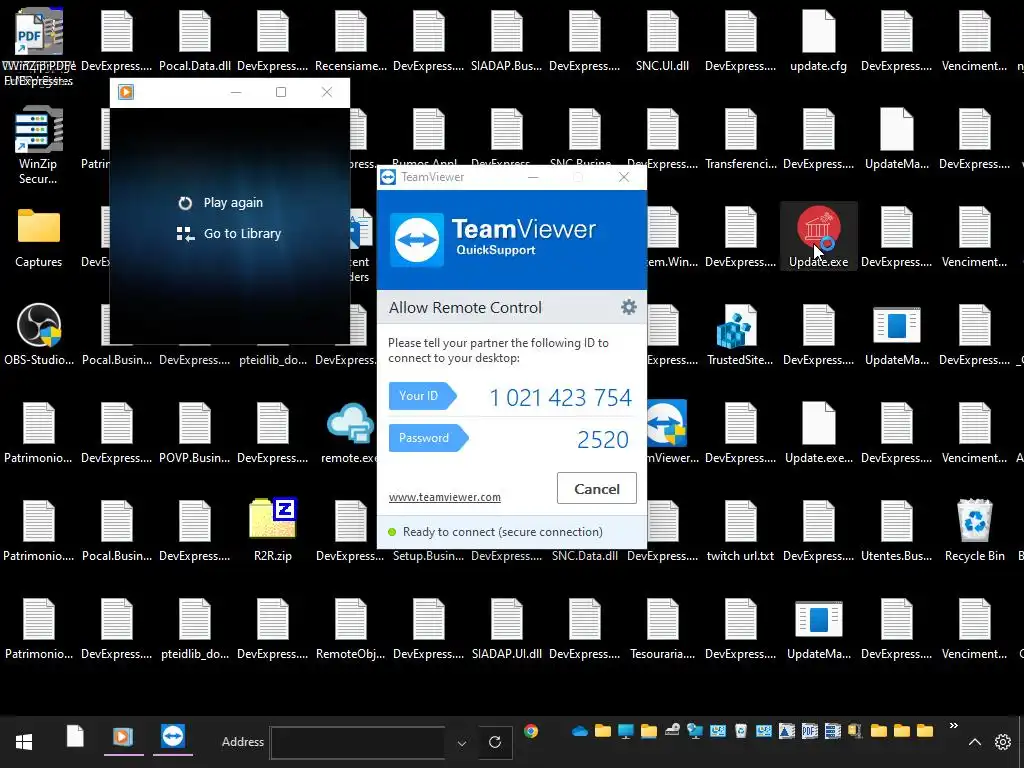
Task: Open This PC from taskbar toolbar
Action: (626, 731)
